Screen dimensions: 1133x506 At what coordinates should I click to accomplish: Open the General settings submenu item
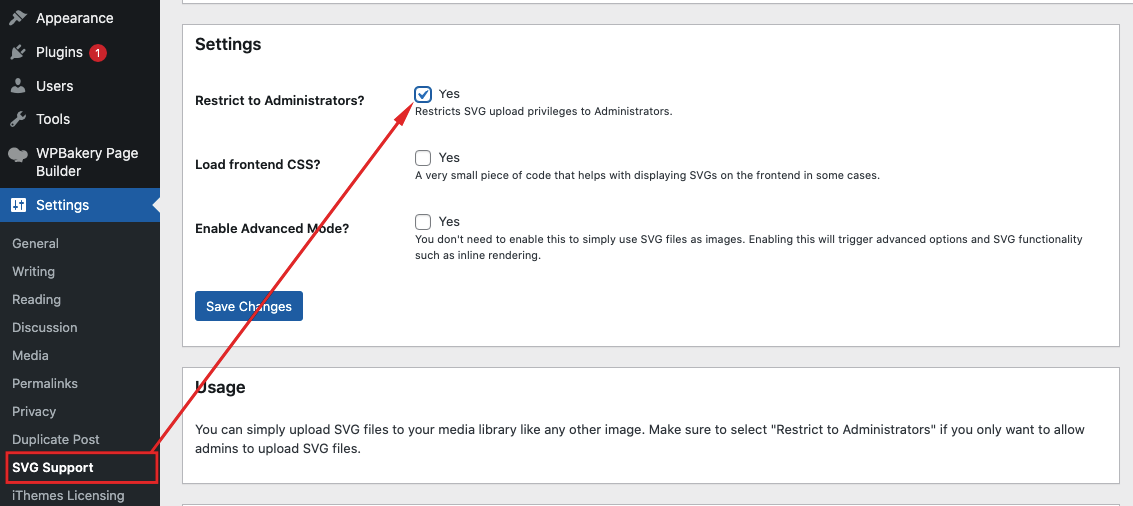point(35,243)
